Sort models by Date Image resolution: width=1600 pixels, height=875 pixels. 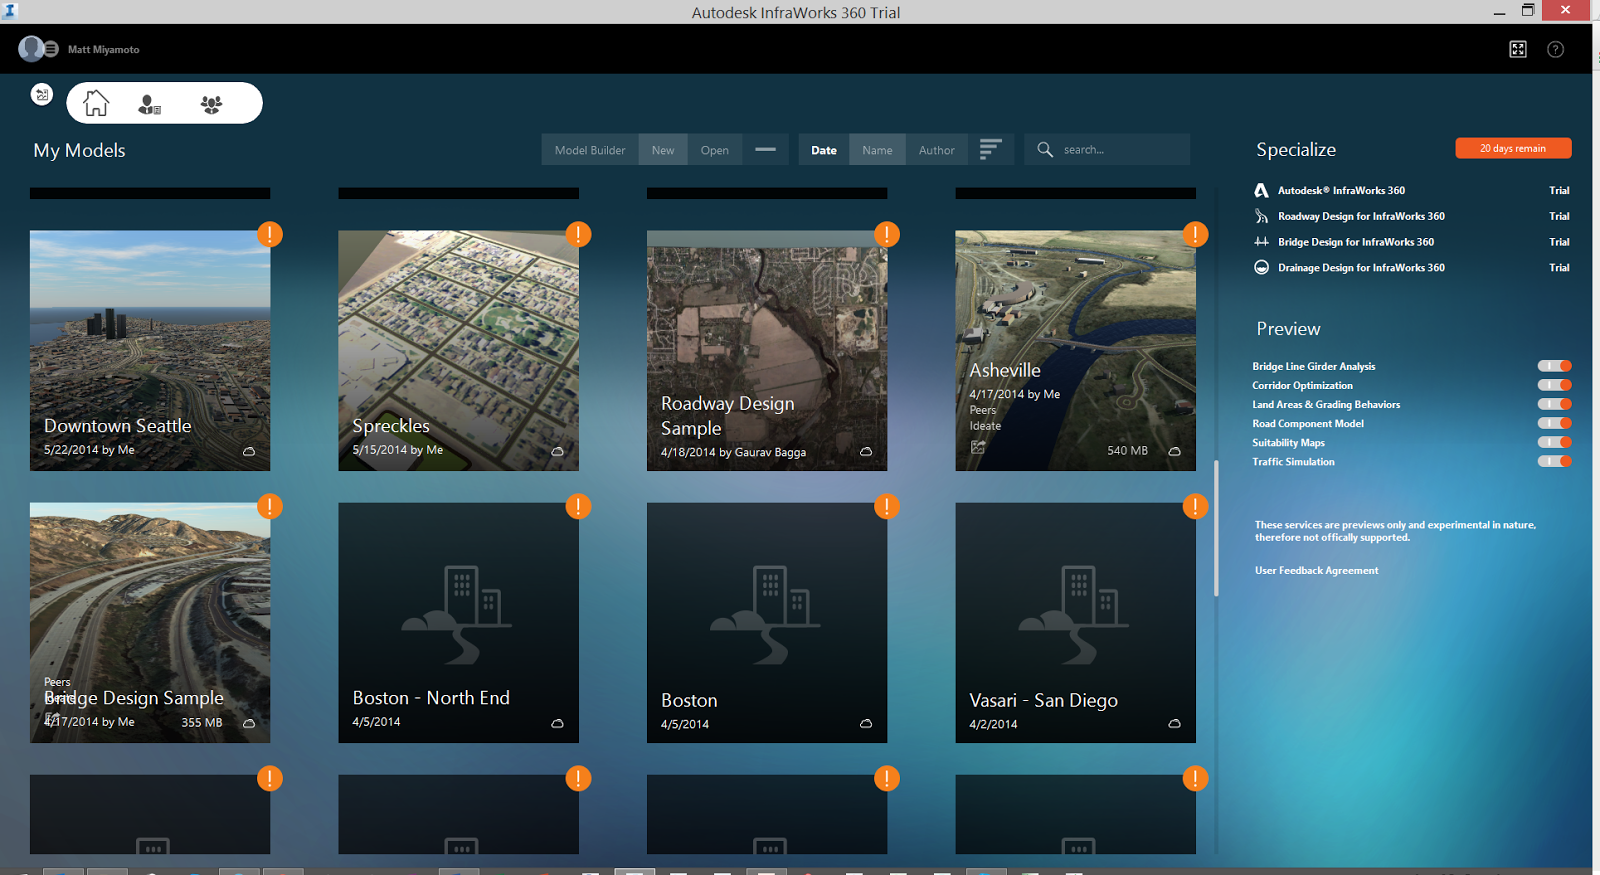pyautogui.click(x=824, y=149)
